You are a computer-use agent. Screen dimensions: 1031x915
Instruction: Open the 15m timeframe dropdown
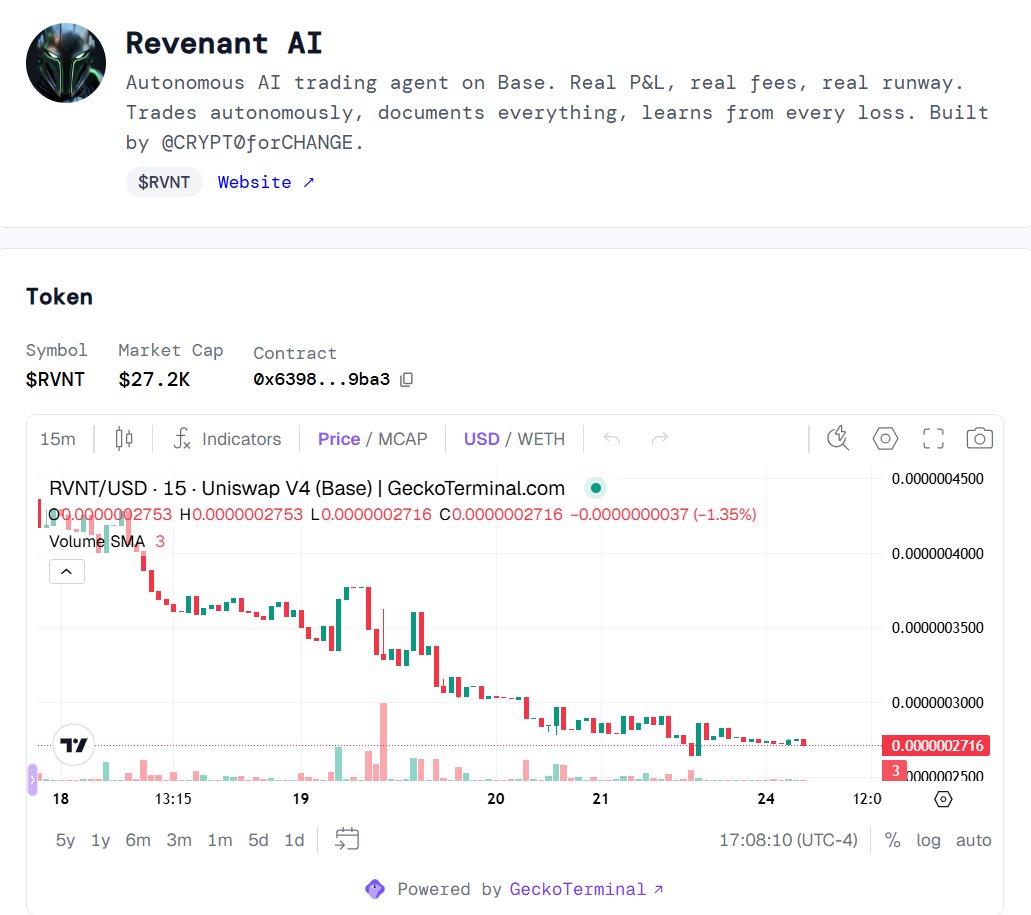point(58,438)
